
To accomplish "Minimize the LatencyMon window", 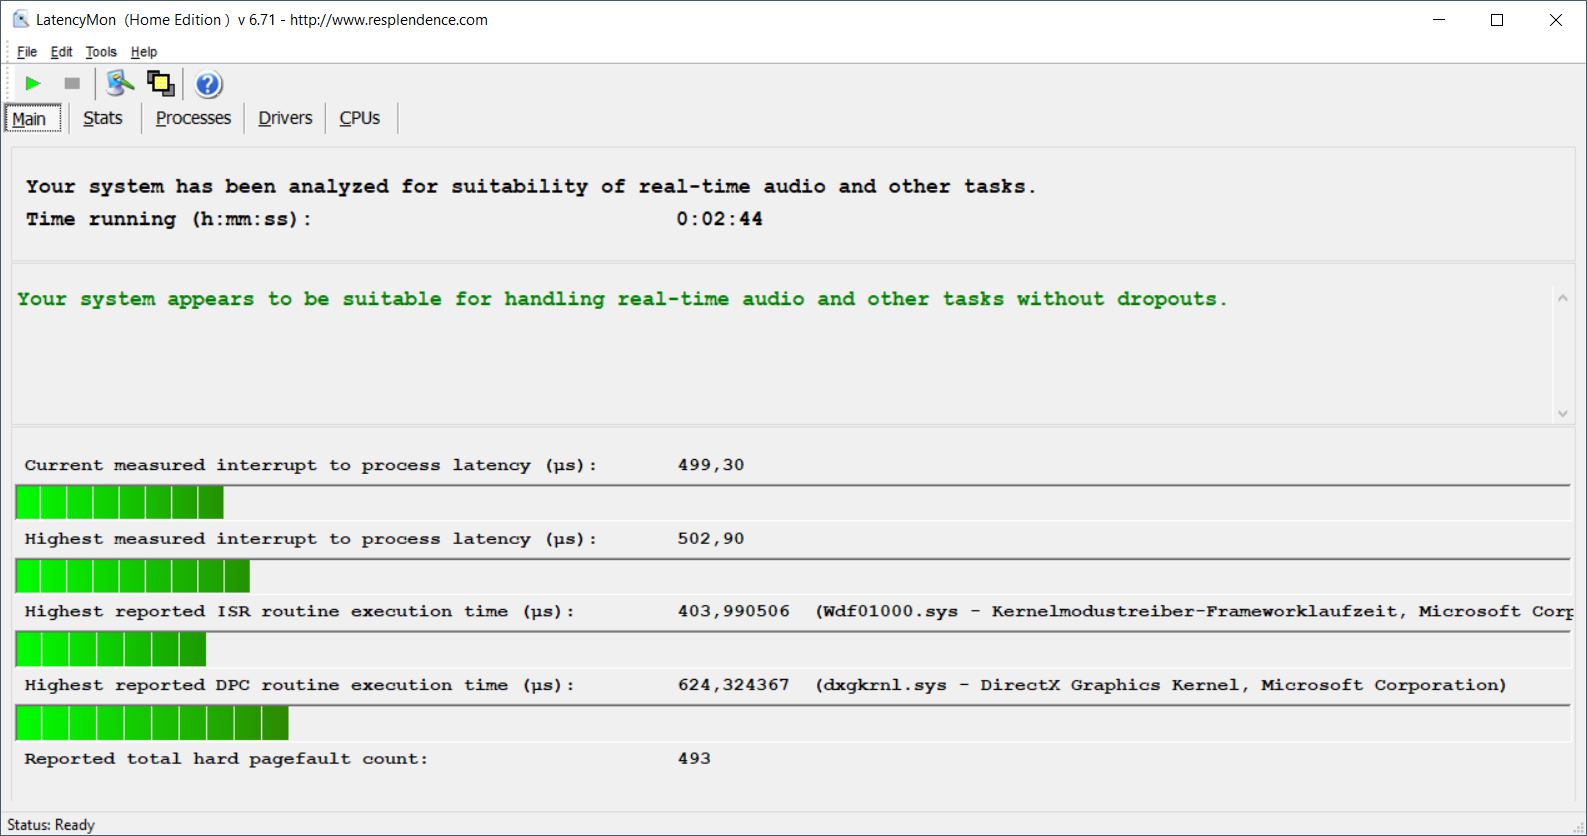I will (x=1439, y=20).
